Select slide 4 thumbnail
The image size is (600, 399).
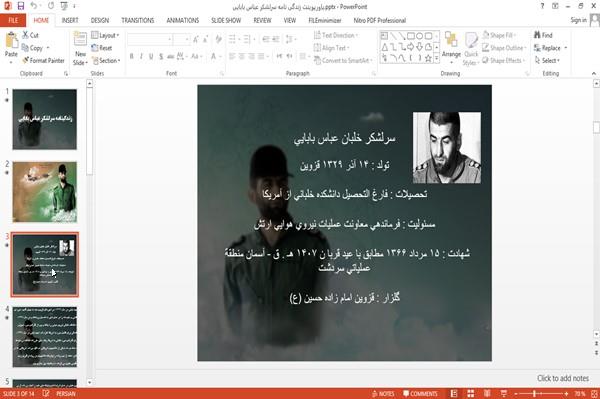click(44, 337)
